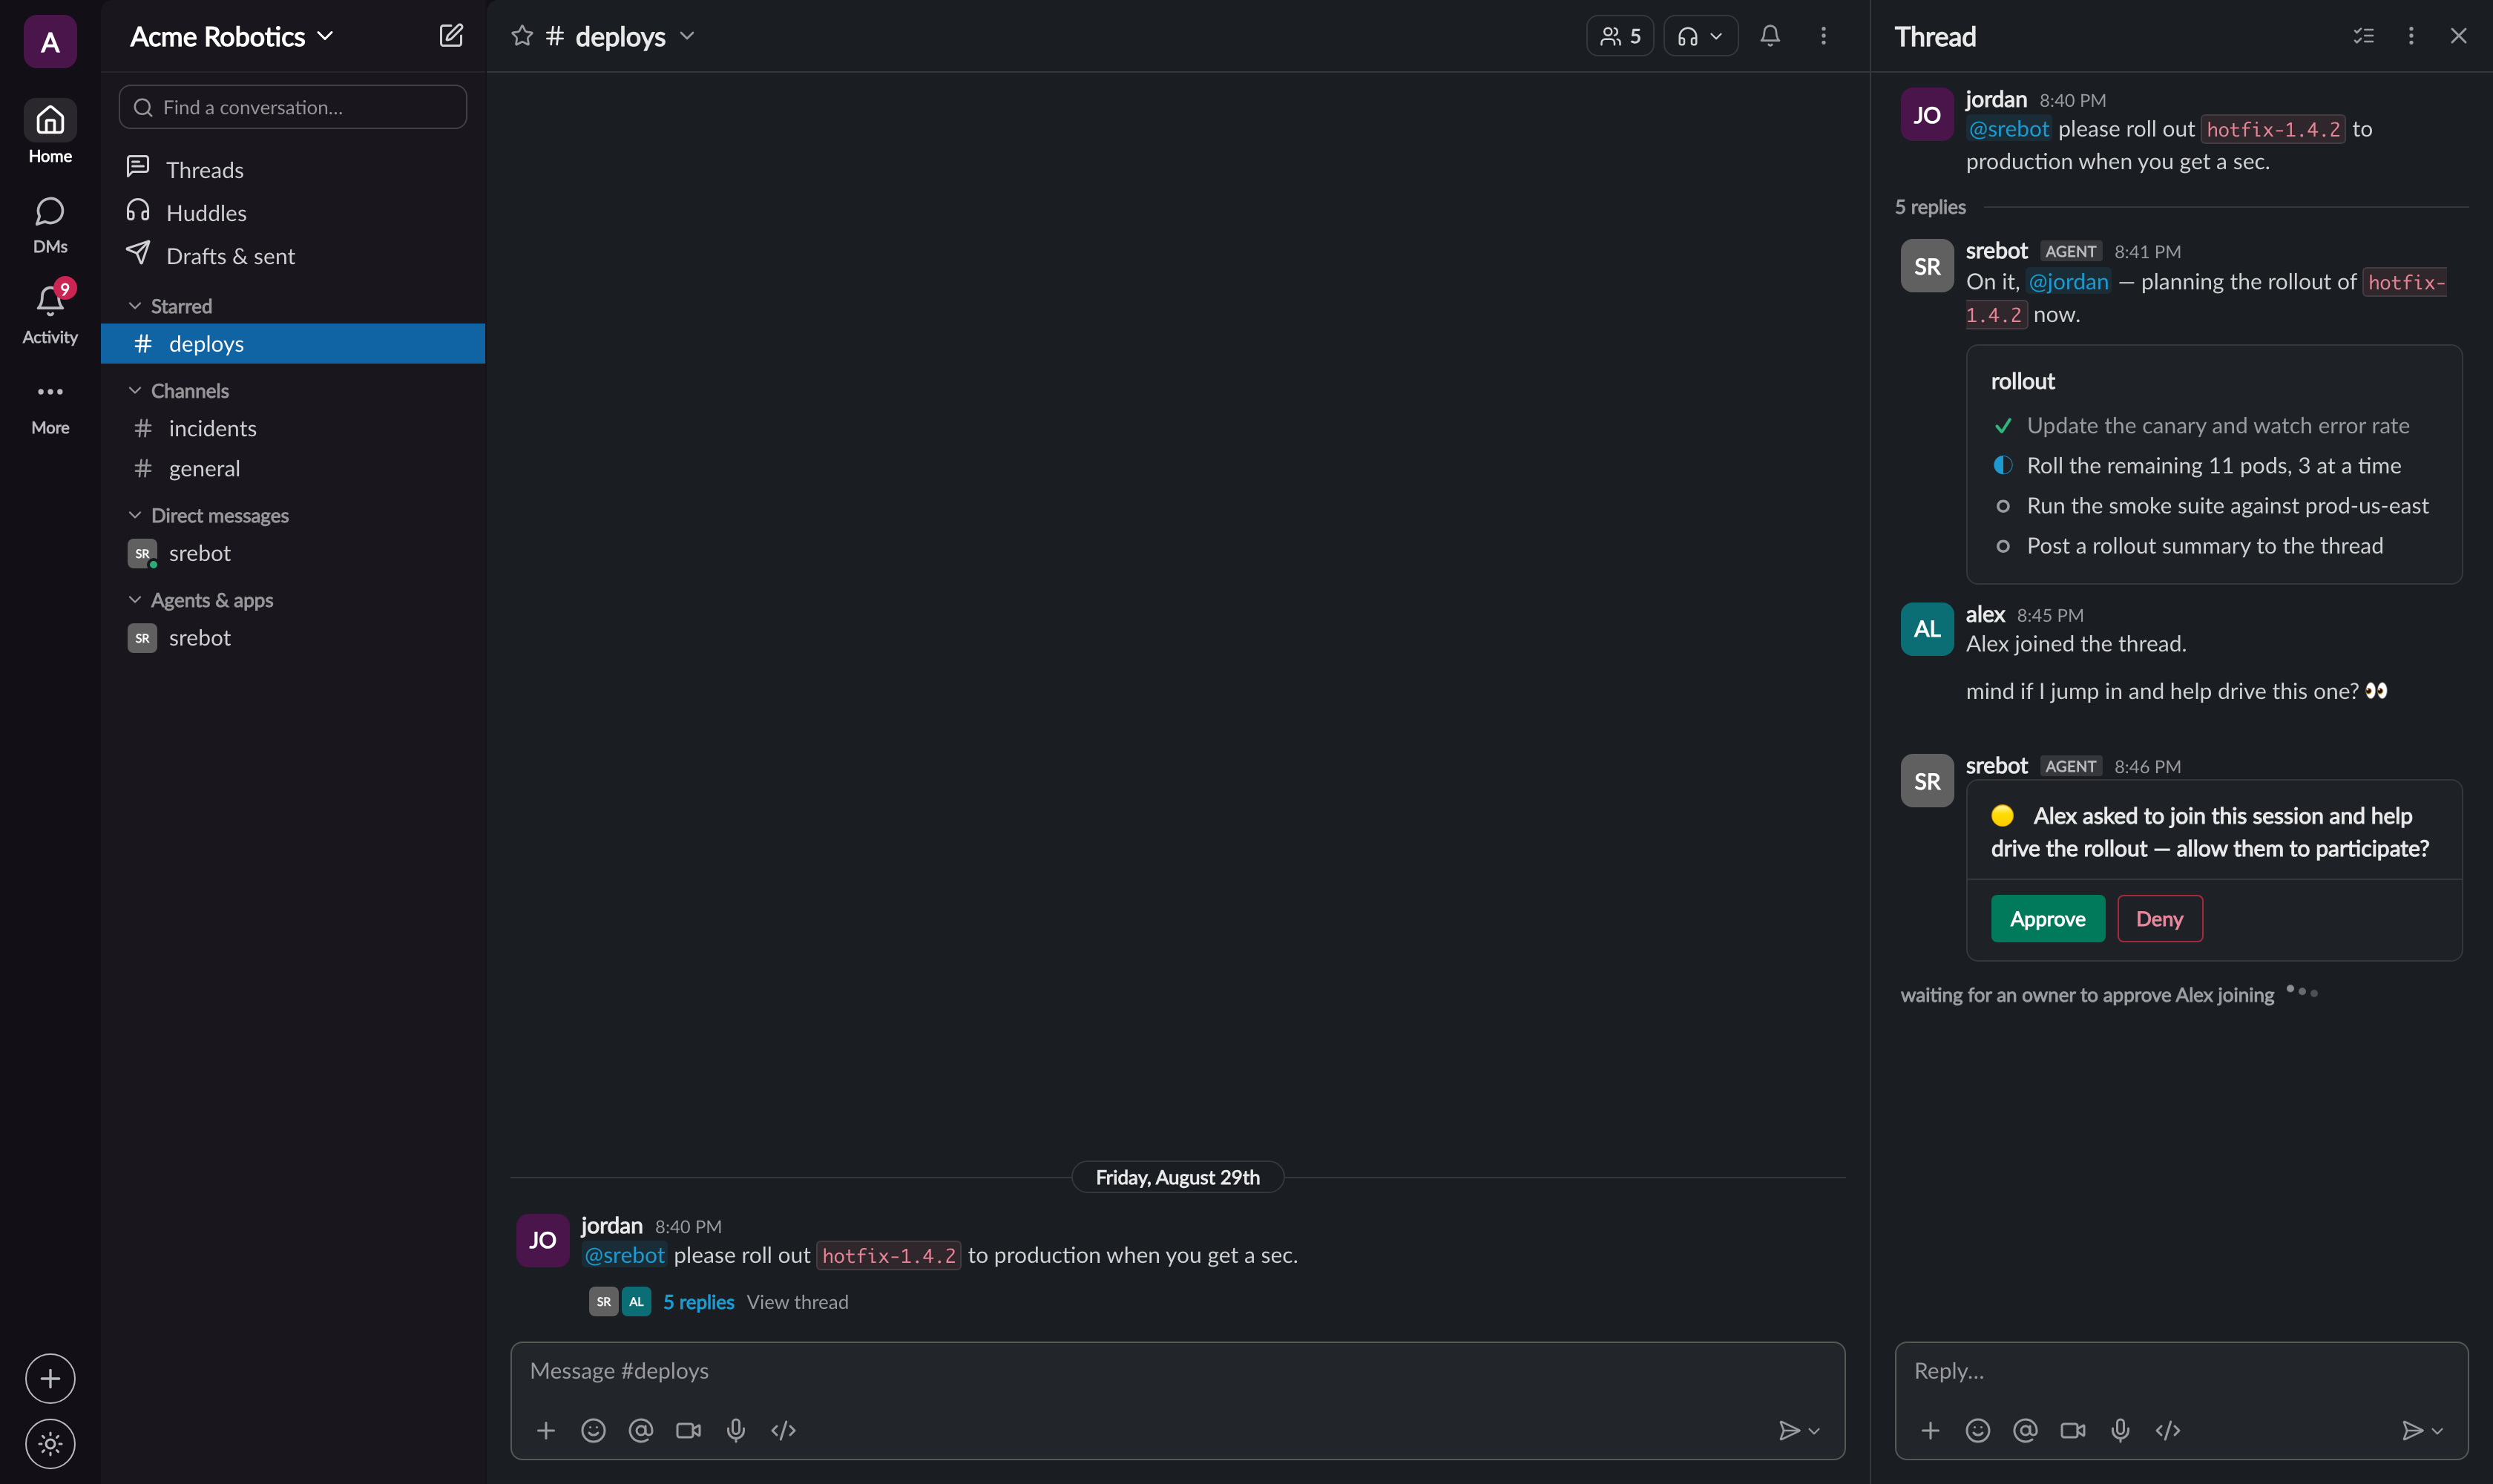Open emoji picker in thread reply composer
Image resolution: width=2493 pixels, height=1484 pixels.
click(1978, 1431)
